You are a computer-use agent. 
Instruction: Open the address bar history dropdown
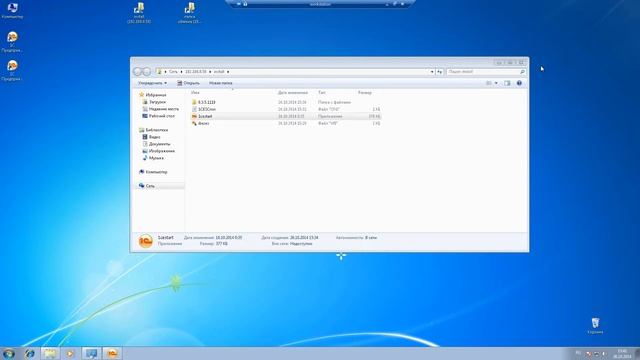click(432, 72)
